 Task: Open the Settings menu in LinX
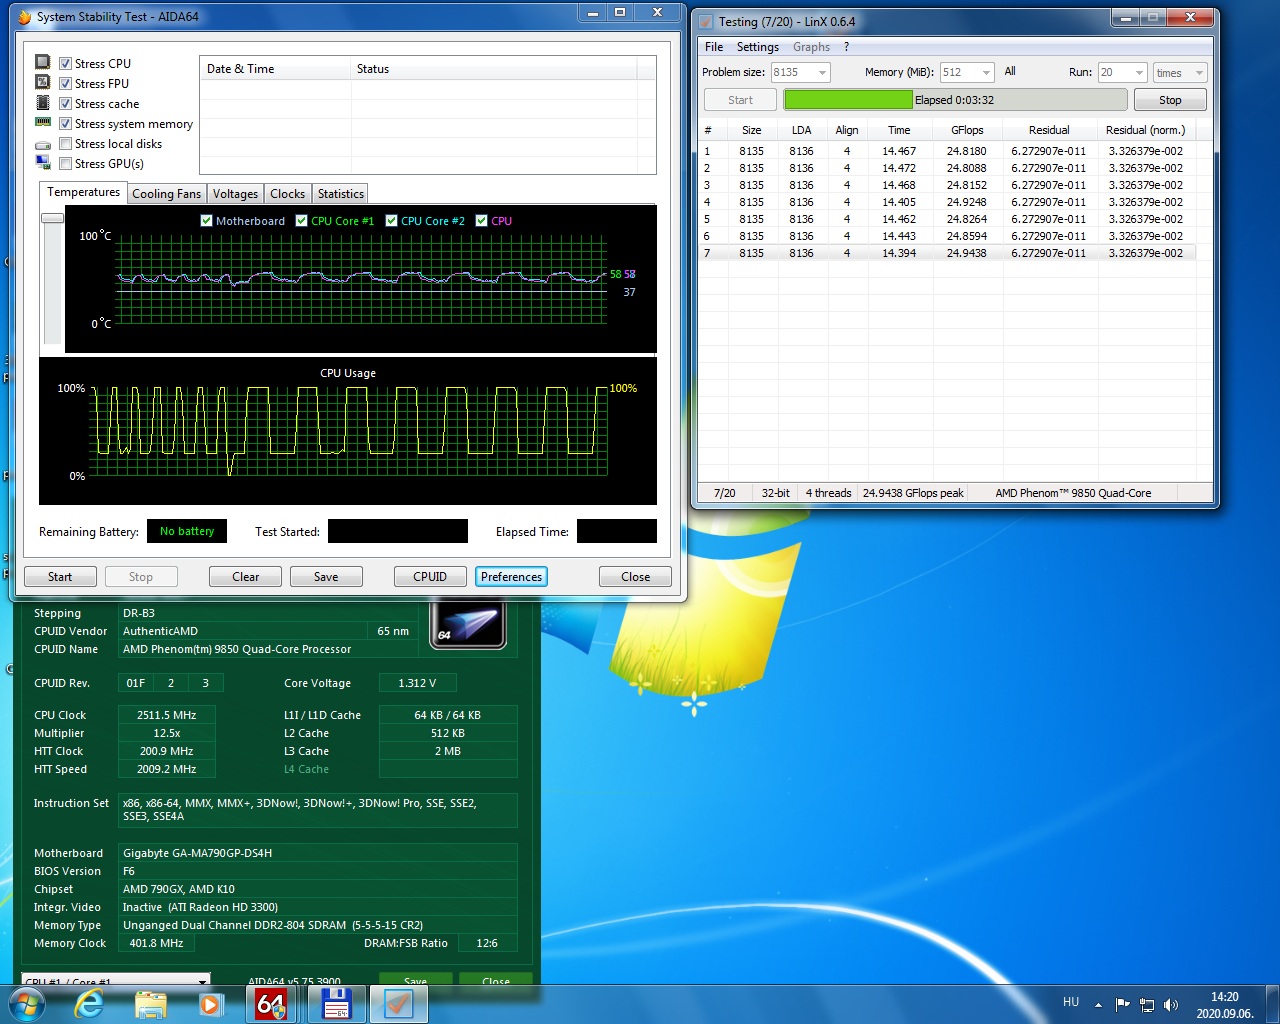[x=757, y=47]
